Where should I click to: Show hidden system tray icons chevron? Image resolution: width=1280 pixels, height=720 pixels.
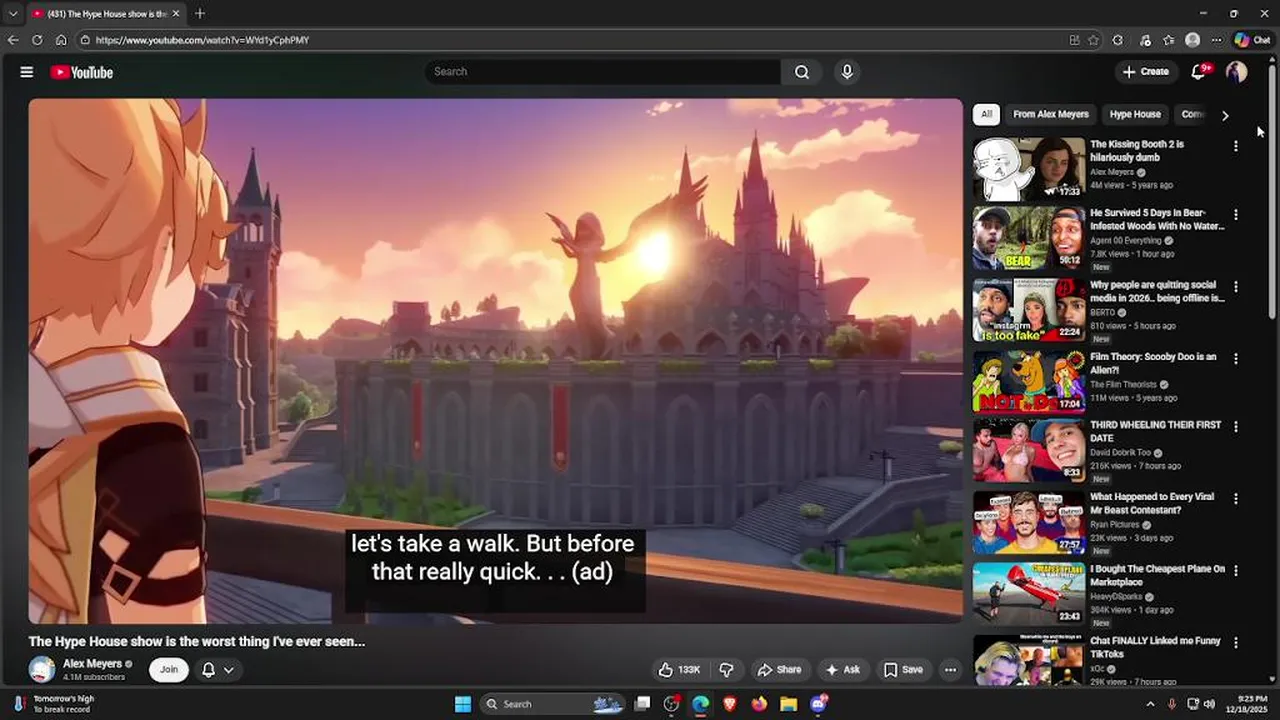click(x=1150, y=704)
